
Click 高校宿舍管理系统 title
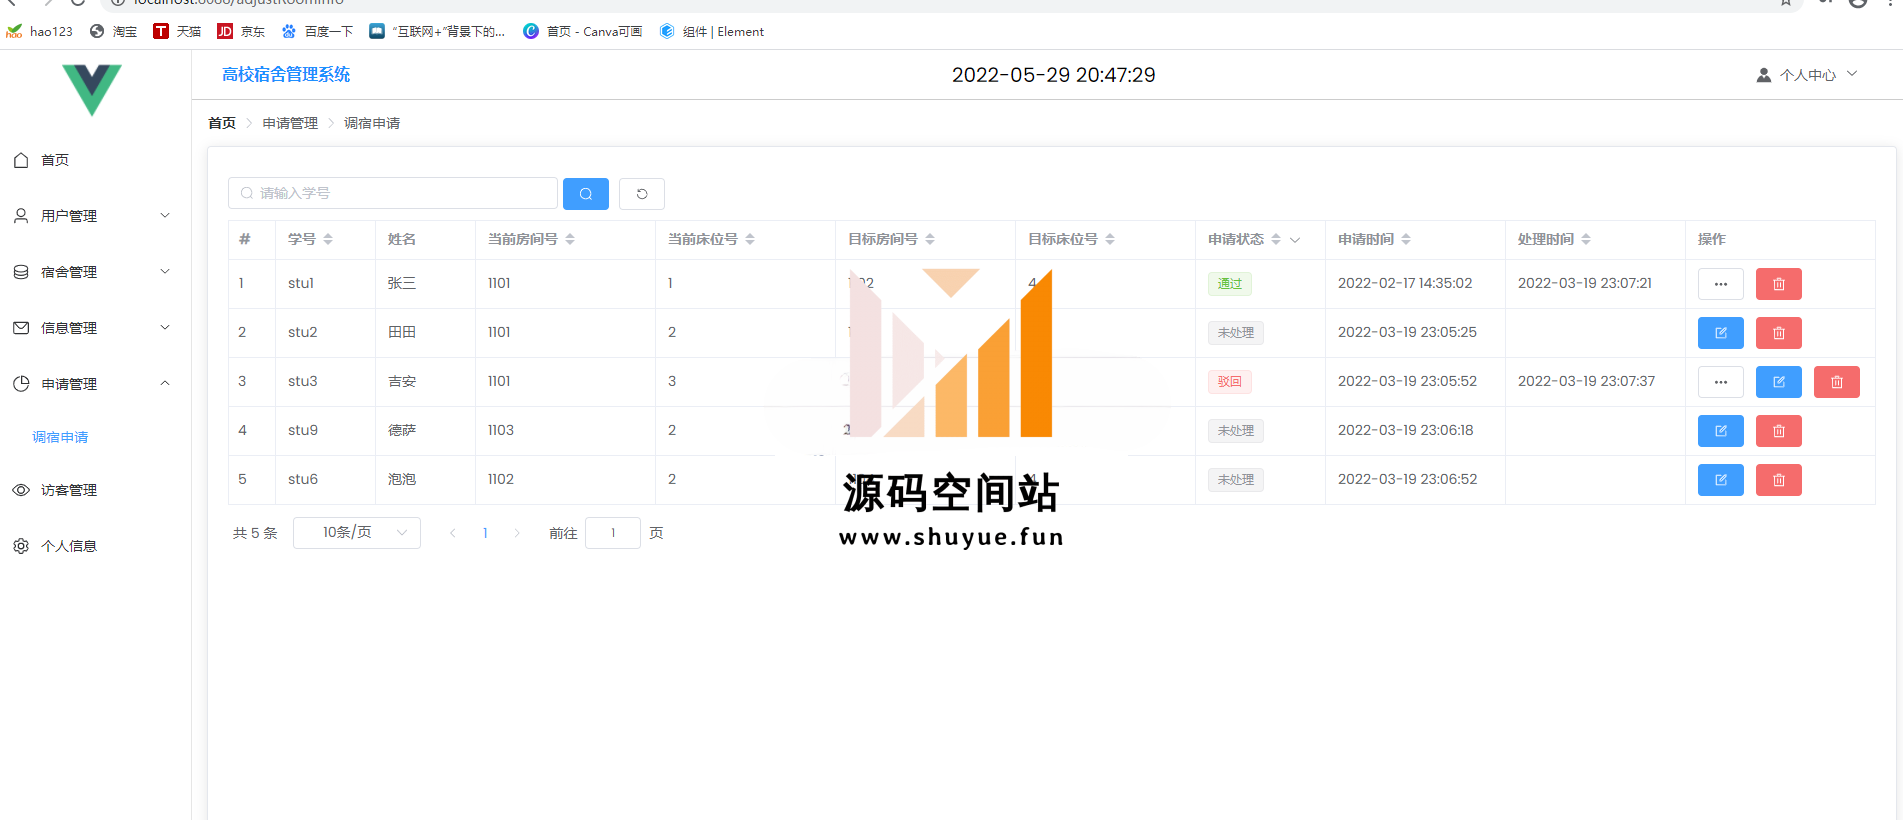[286, 75]
